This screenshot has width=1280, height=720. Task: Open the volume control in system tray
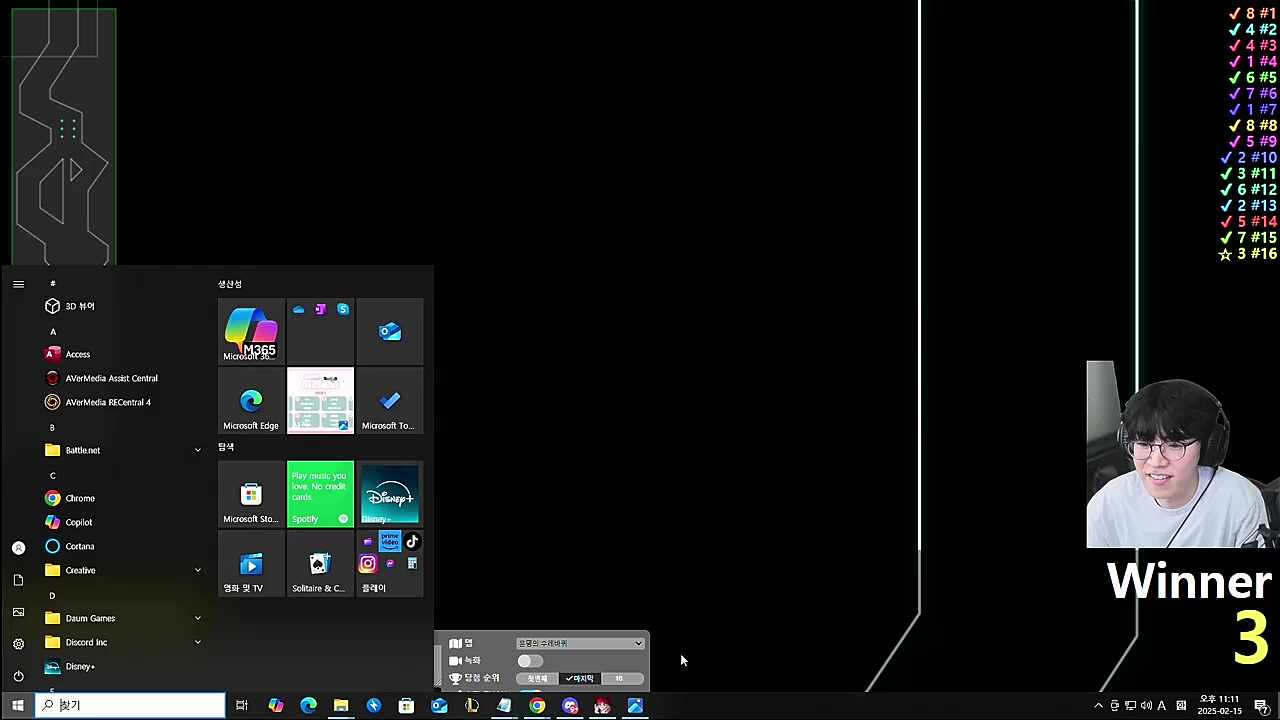[x=1146, y=706]
